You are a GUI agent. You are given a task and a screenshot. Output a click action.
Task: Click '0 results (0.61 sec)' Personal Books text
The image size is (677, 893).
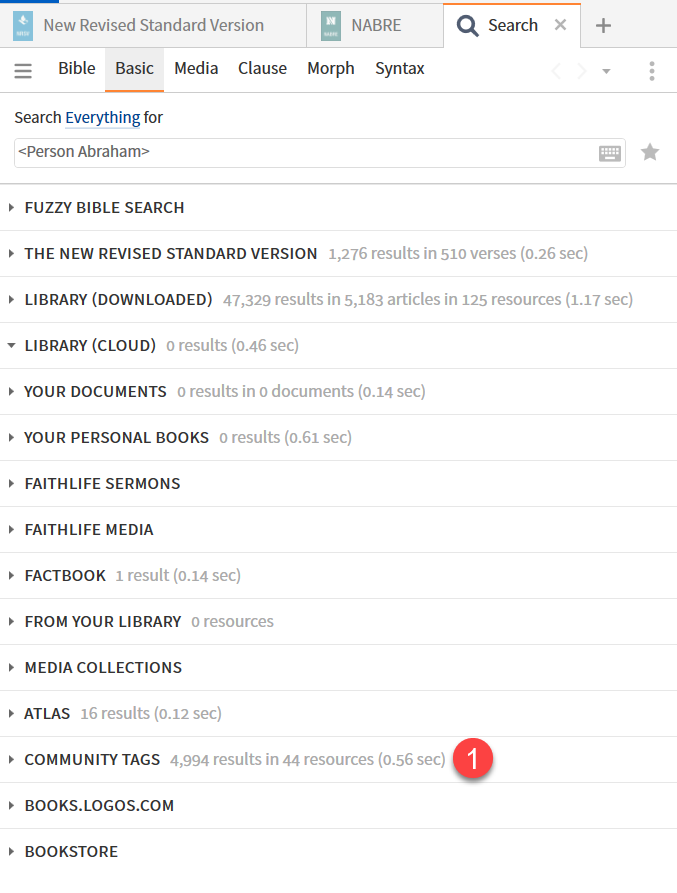(x=285, y=437)
